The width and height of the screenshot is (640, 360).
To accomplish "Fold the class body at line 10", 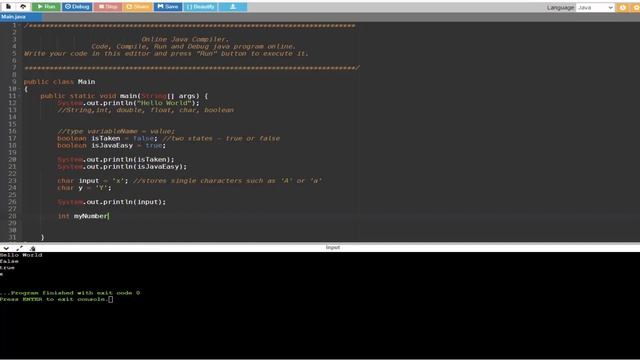I will [x=20, y=89].
